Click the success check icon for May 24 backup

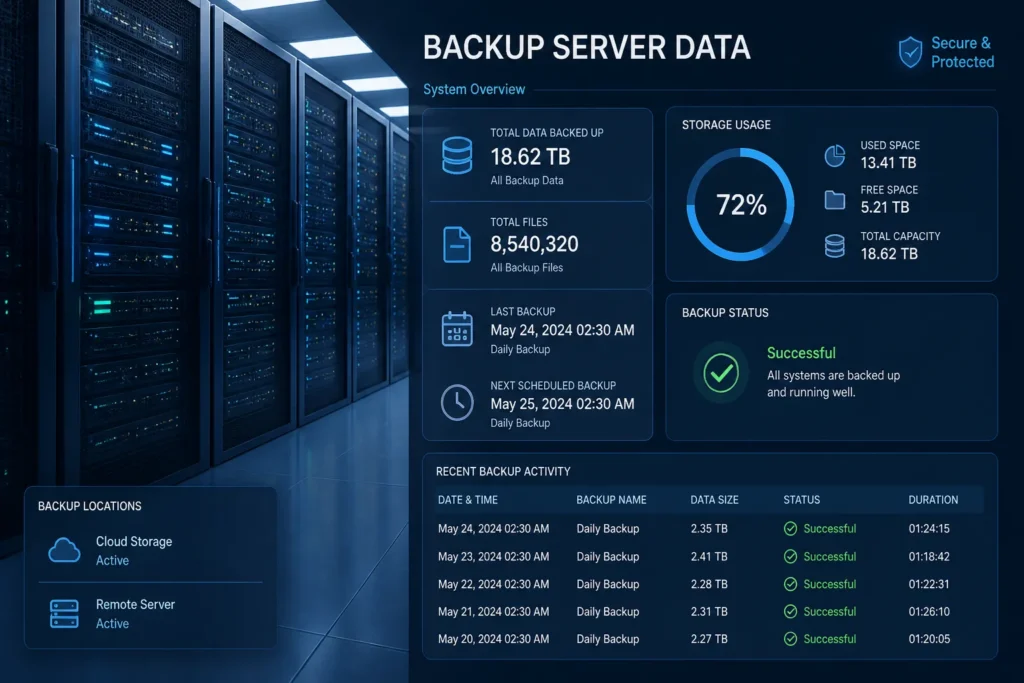pos(790,528)
